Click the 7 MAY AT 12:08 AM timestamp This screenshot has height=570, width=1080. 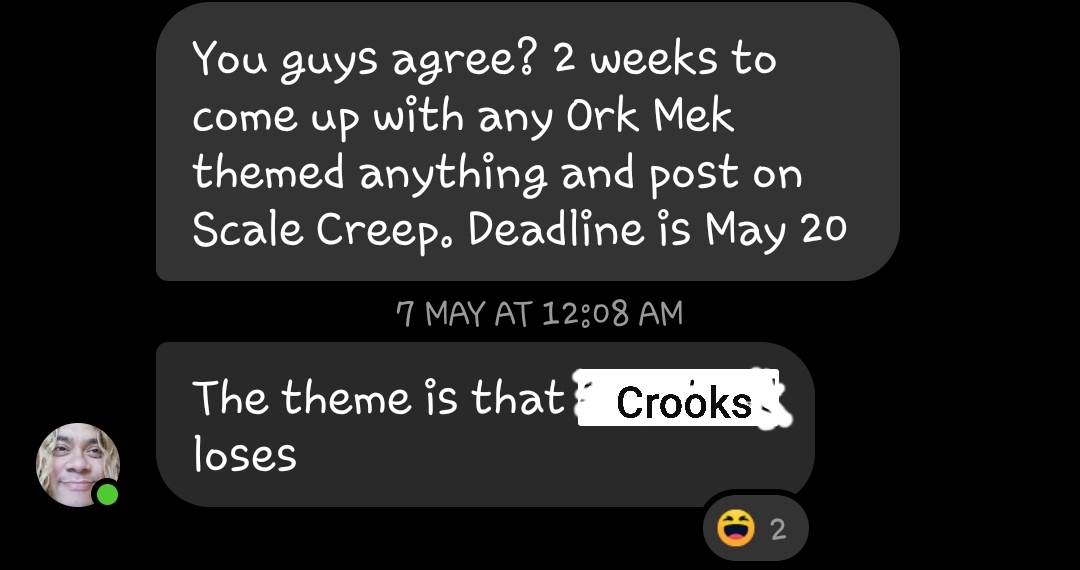(539, 314)
